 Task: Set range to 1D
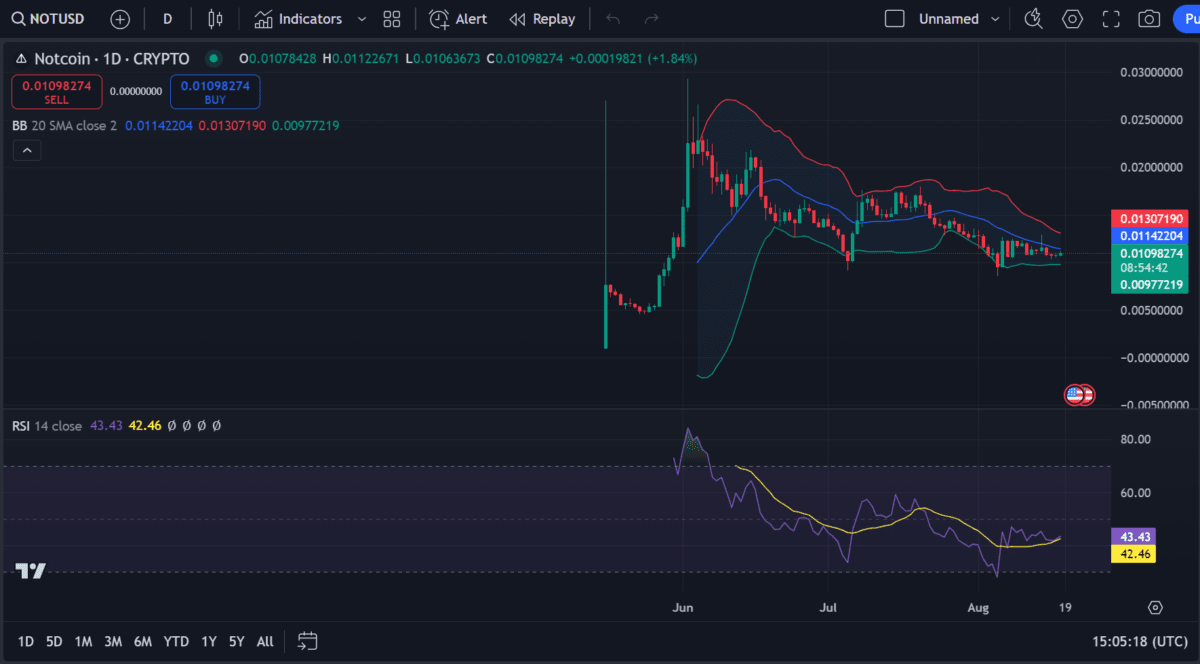coord(26,641)
